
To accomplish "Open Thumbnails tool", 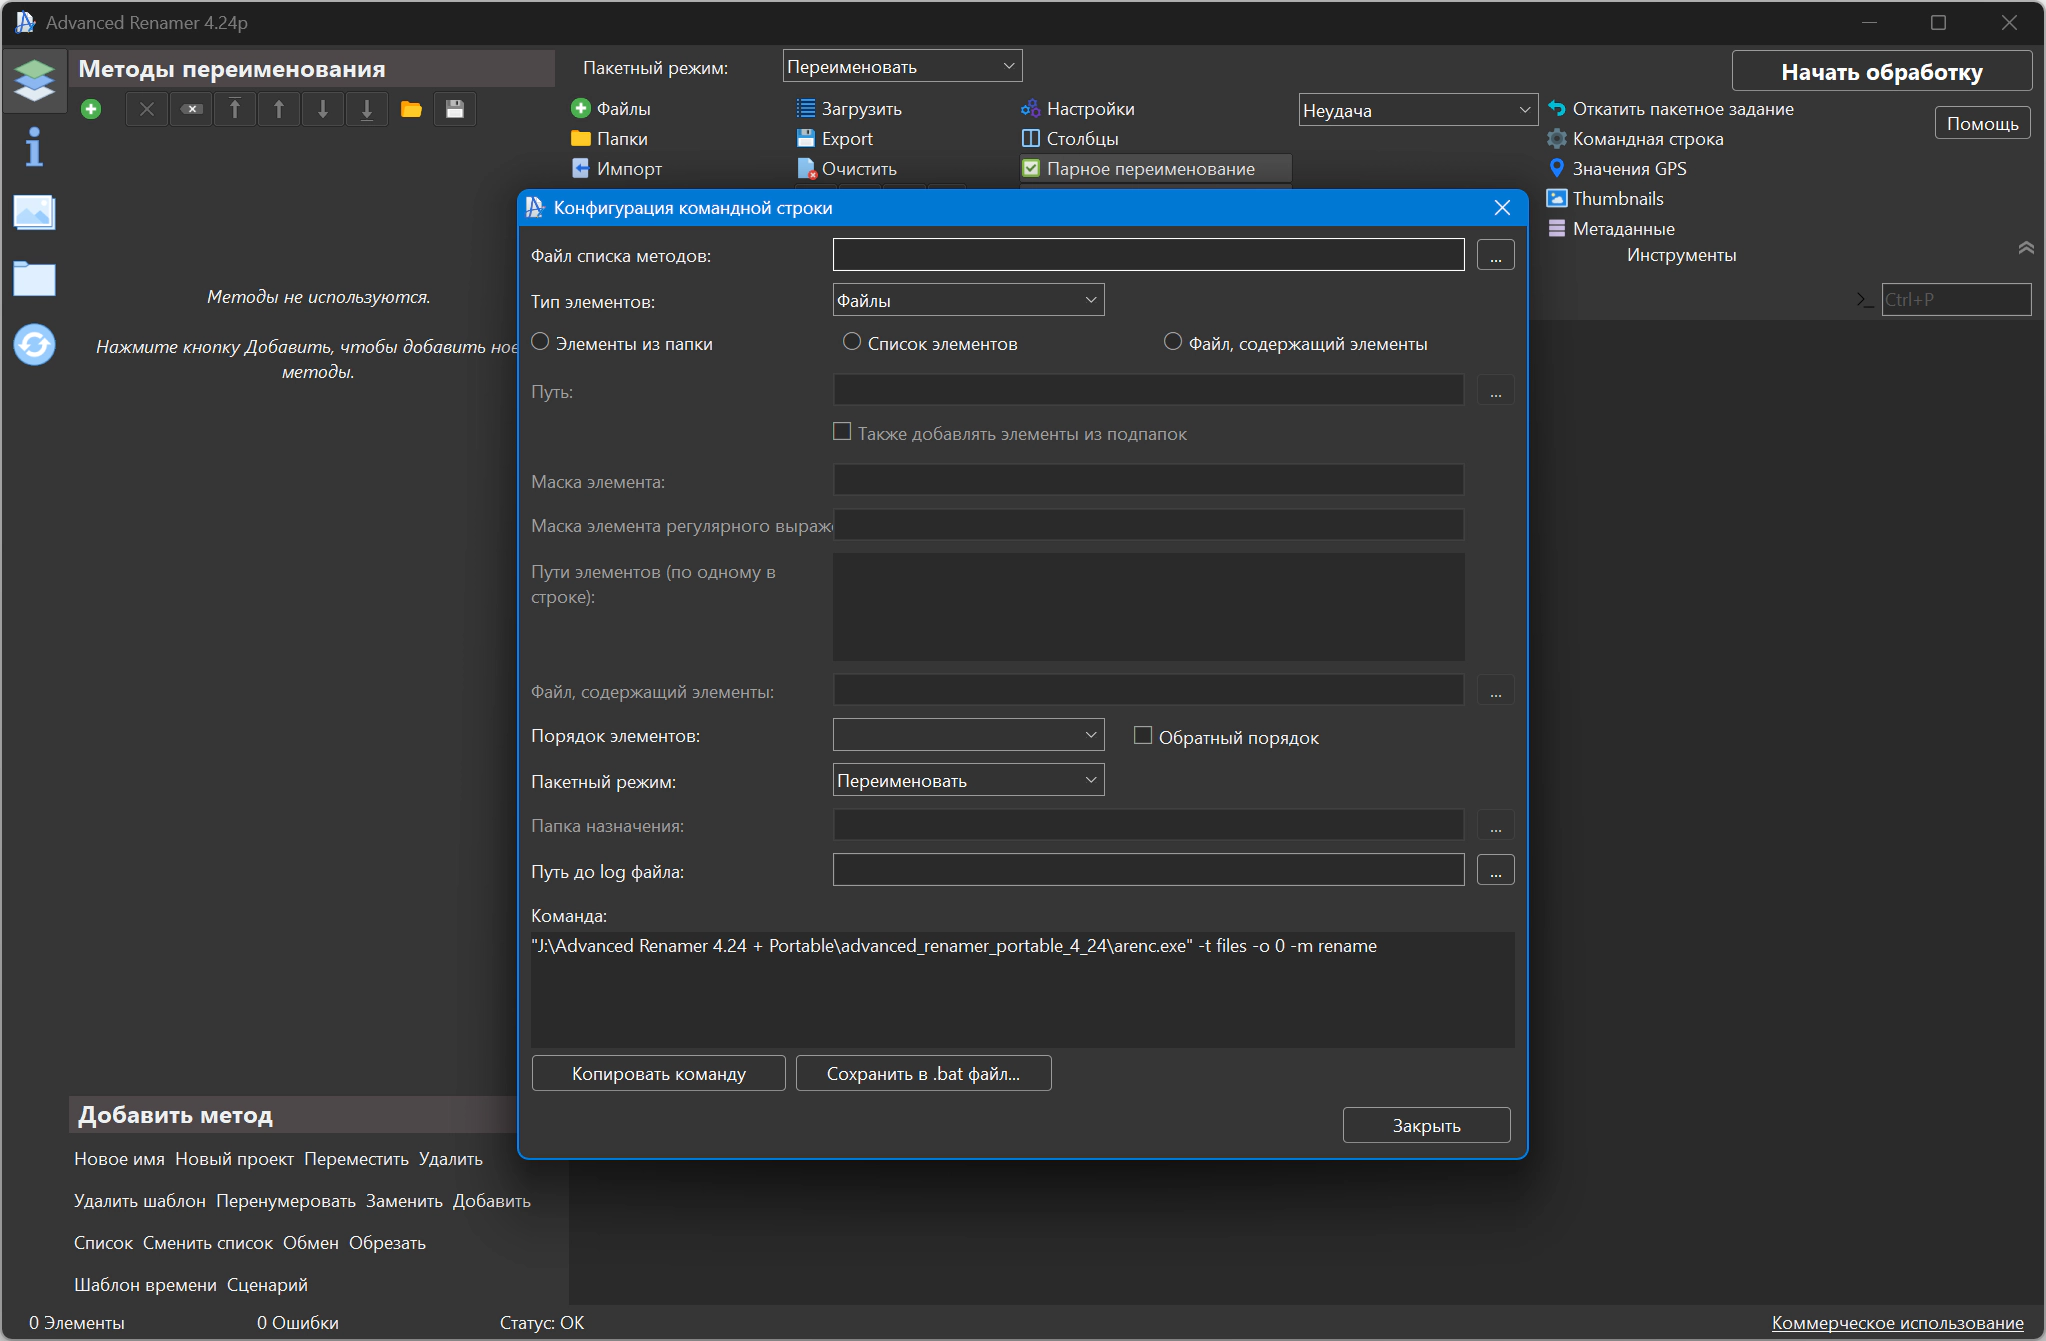I will [x=1606, y=198].
